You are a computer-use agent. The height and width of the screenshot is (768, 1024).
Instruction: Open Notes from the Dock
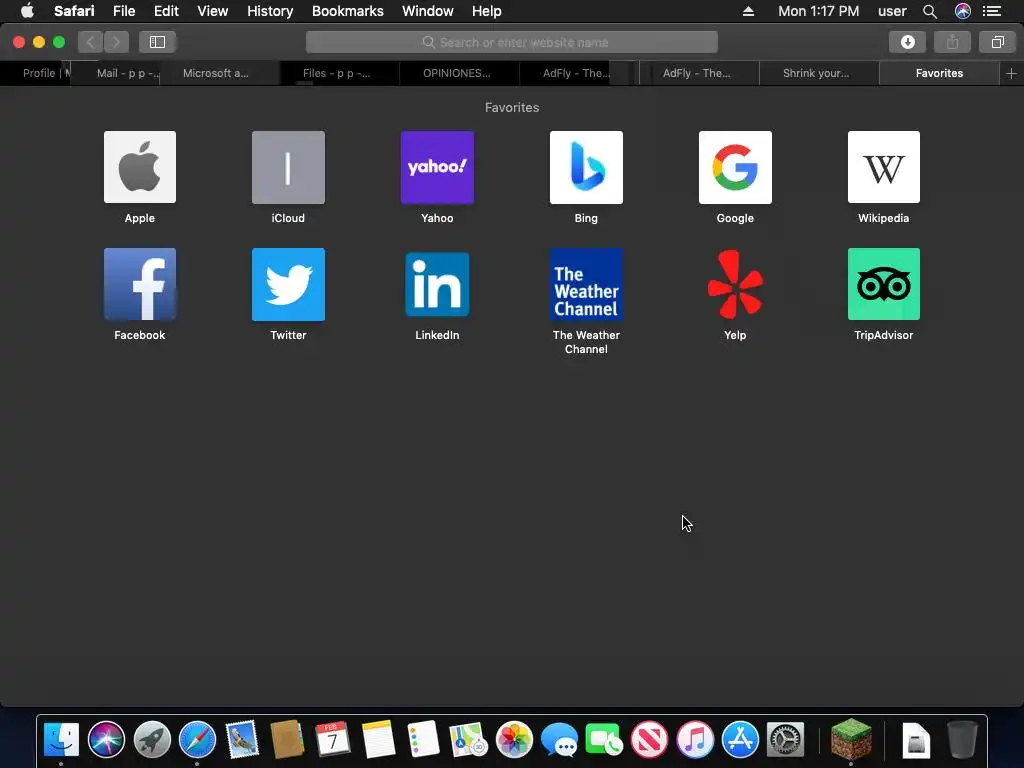pyautogui.click(x=378, y=739)
